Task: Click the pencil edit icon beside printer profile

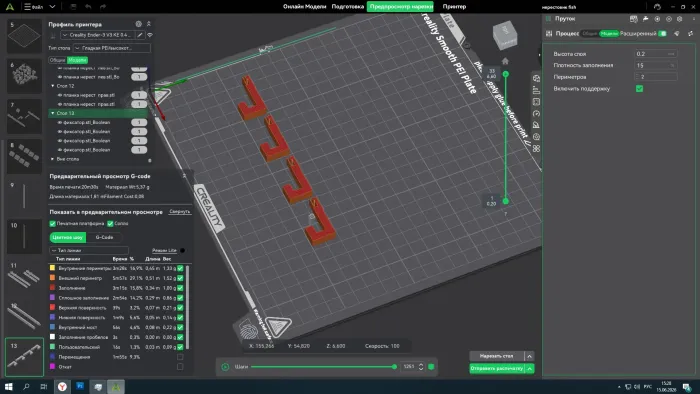Action: pos(140,35)
